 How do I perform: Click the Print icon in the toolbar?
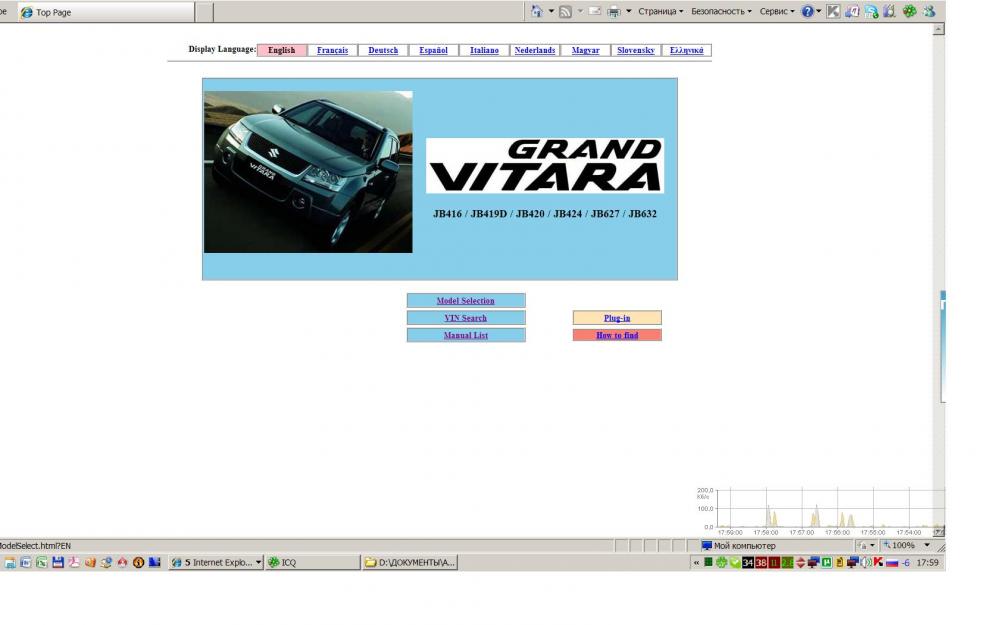click(614, 12)
